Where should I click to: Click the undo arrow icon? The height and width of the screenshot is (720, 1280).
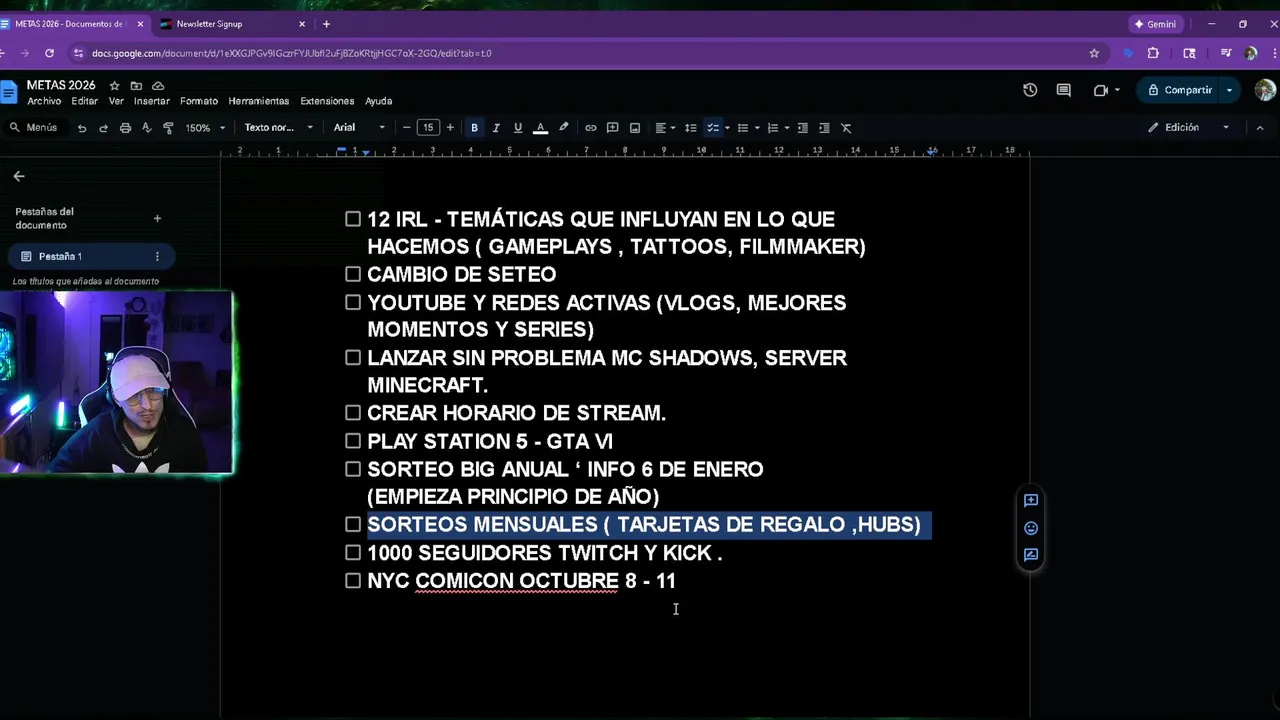click(82, 128)
